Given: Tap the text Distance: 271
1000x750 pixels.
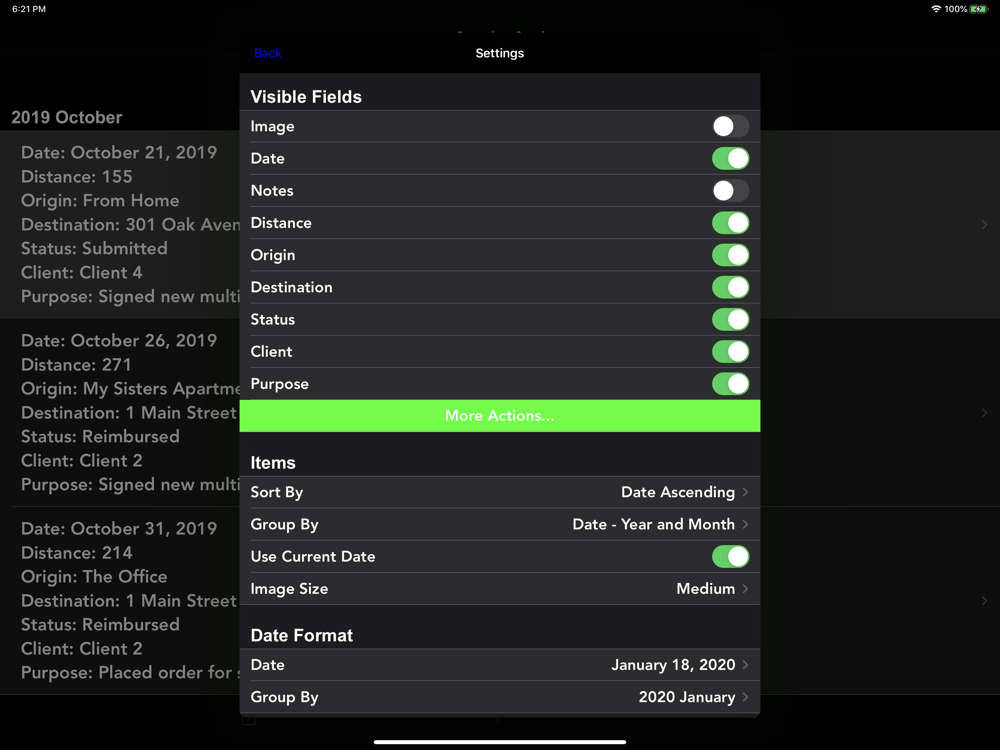Looking at the screenshot, I should click(x=77, y=365).
